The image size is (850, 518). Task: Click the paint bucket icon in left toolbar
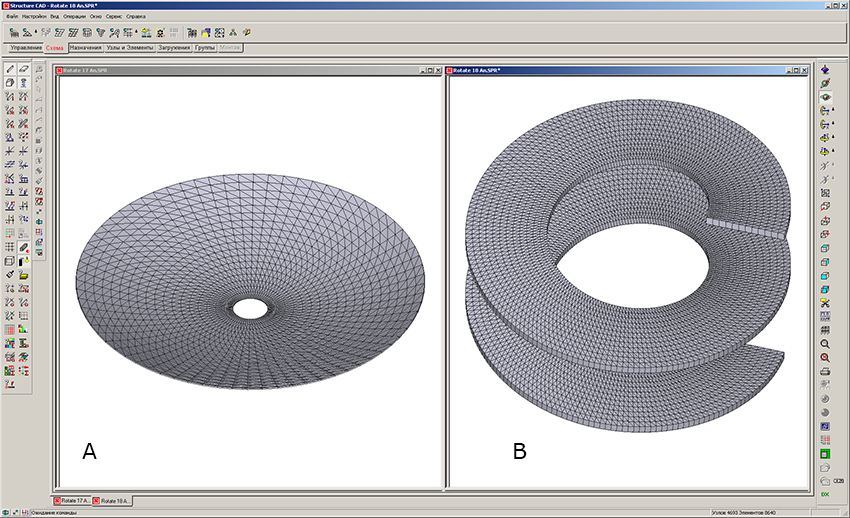tap(9, 273)
